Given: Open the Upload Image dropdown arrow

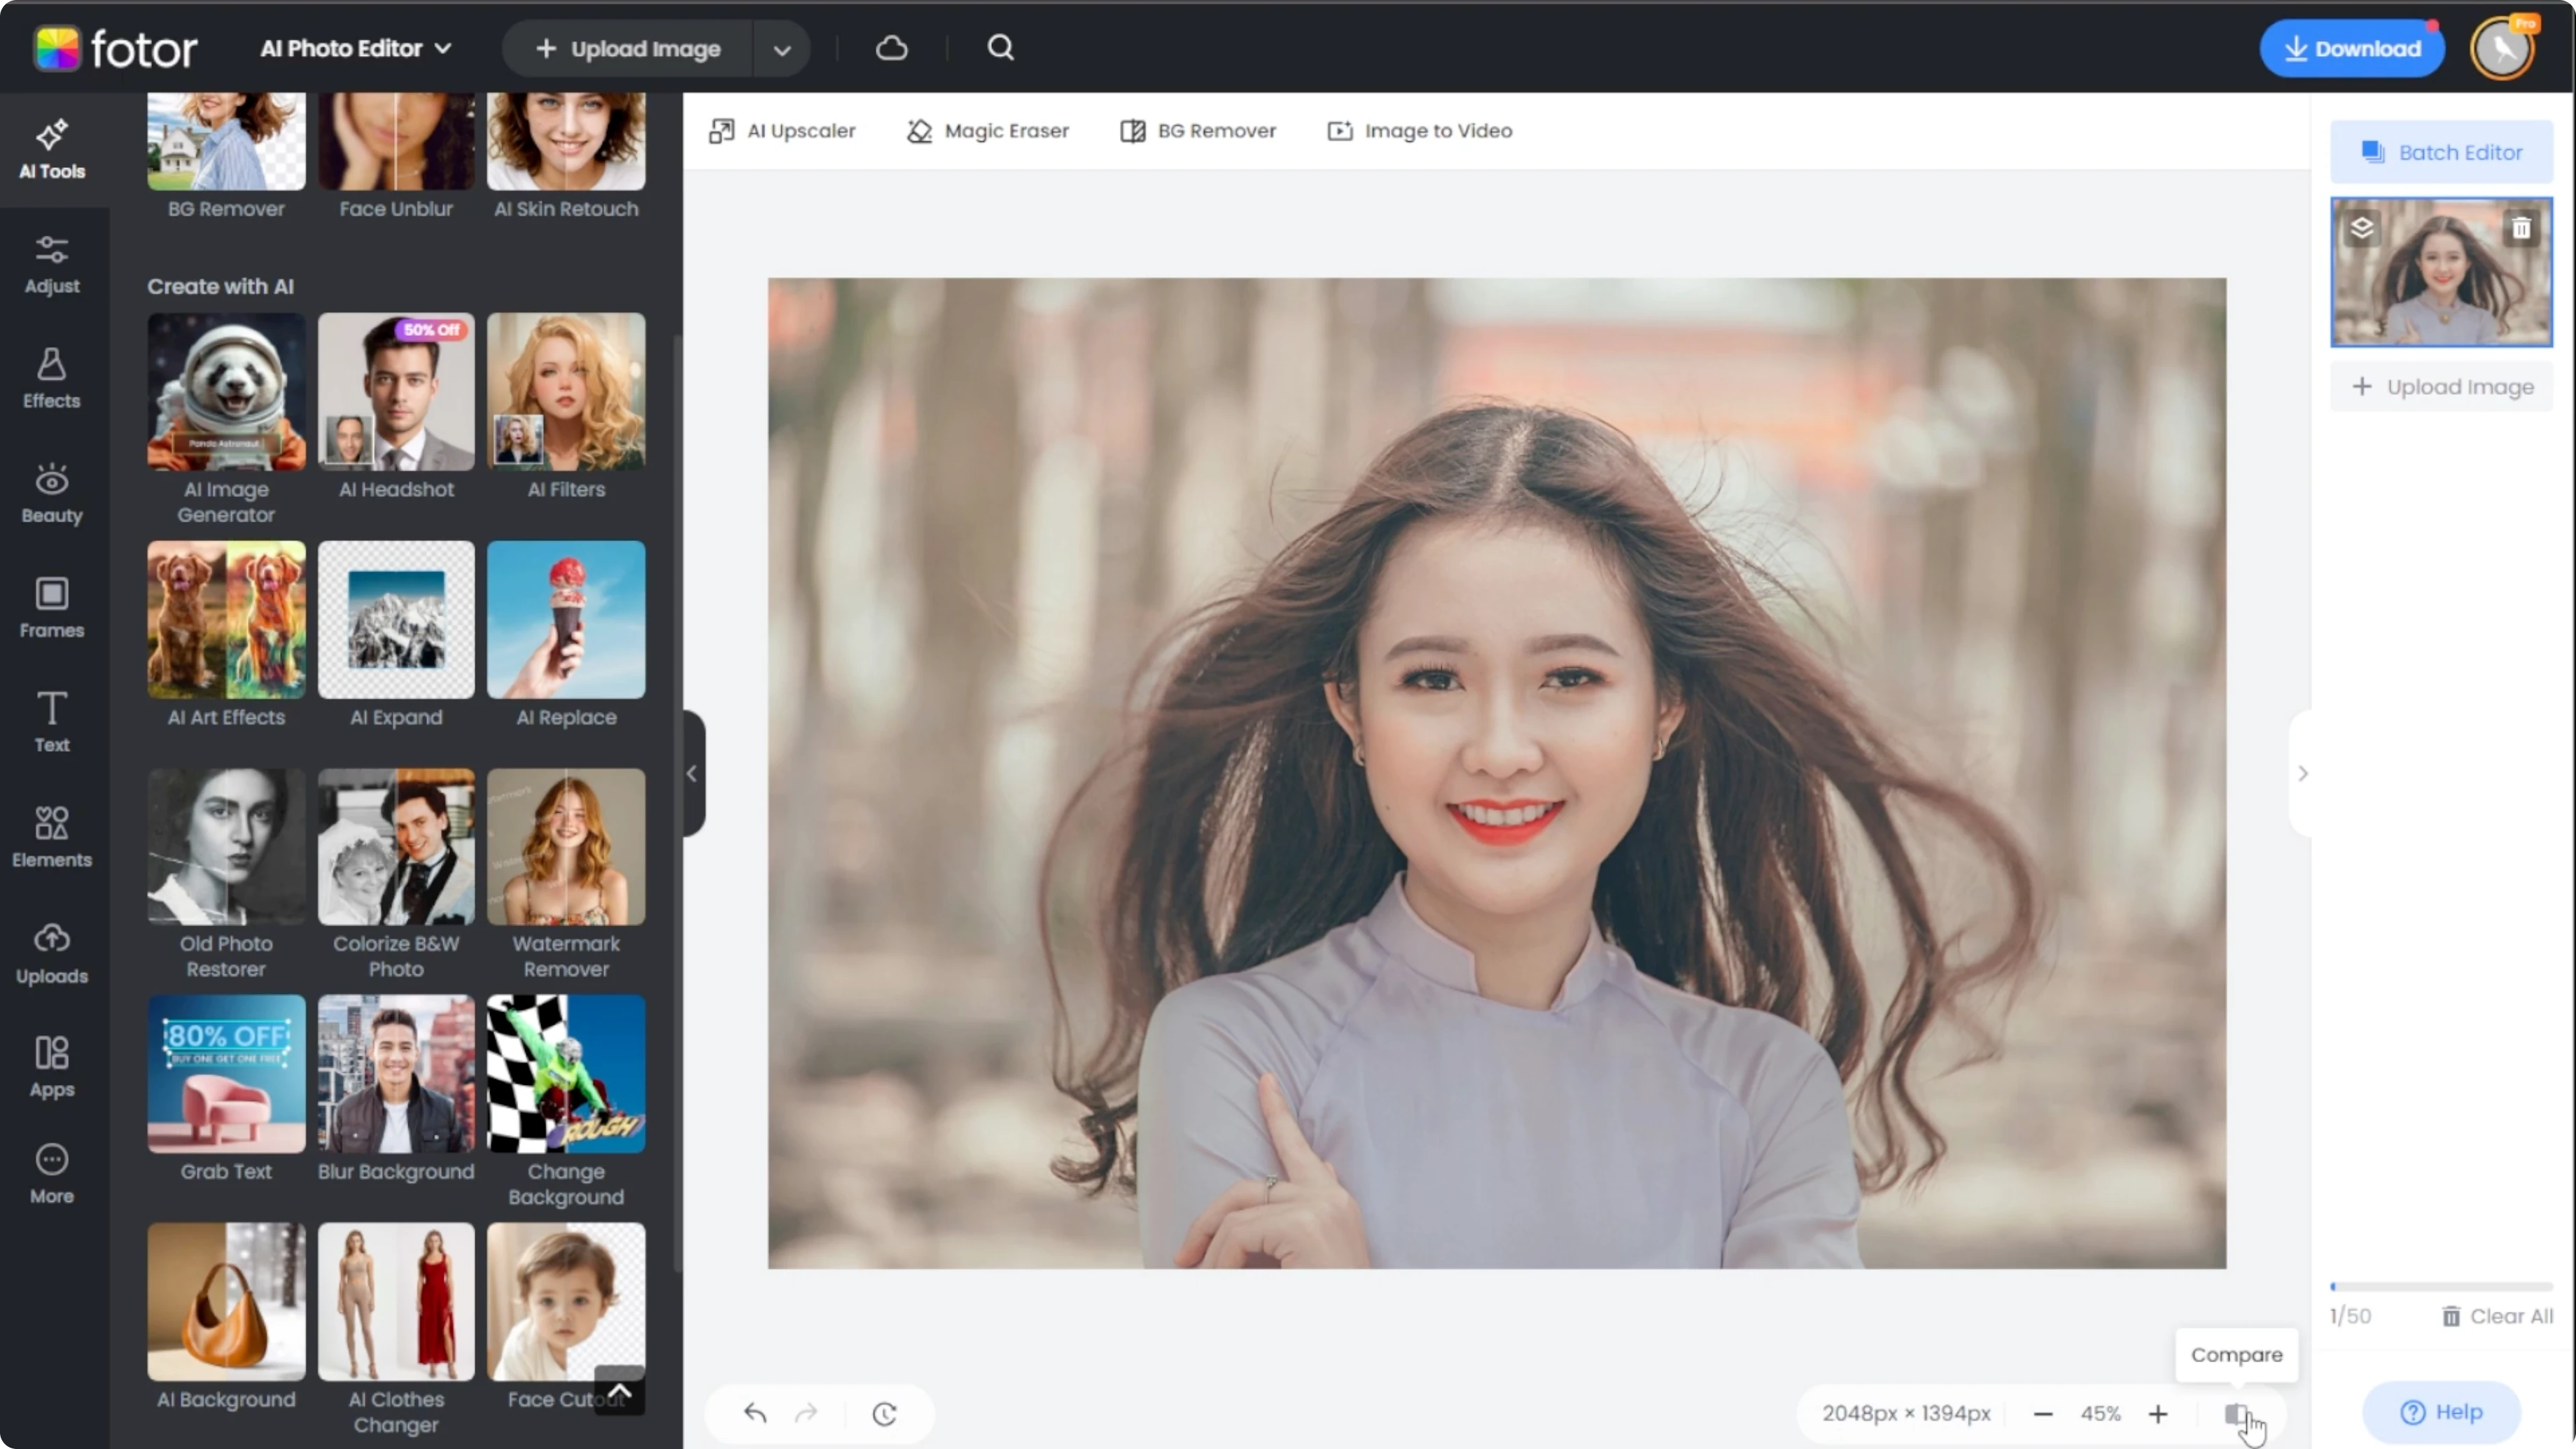Looking at the screenshot, I should (x=782, y=49).
